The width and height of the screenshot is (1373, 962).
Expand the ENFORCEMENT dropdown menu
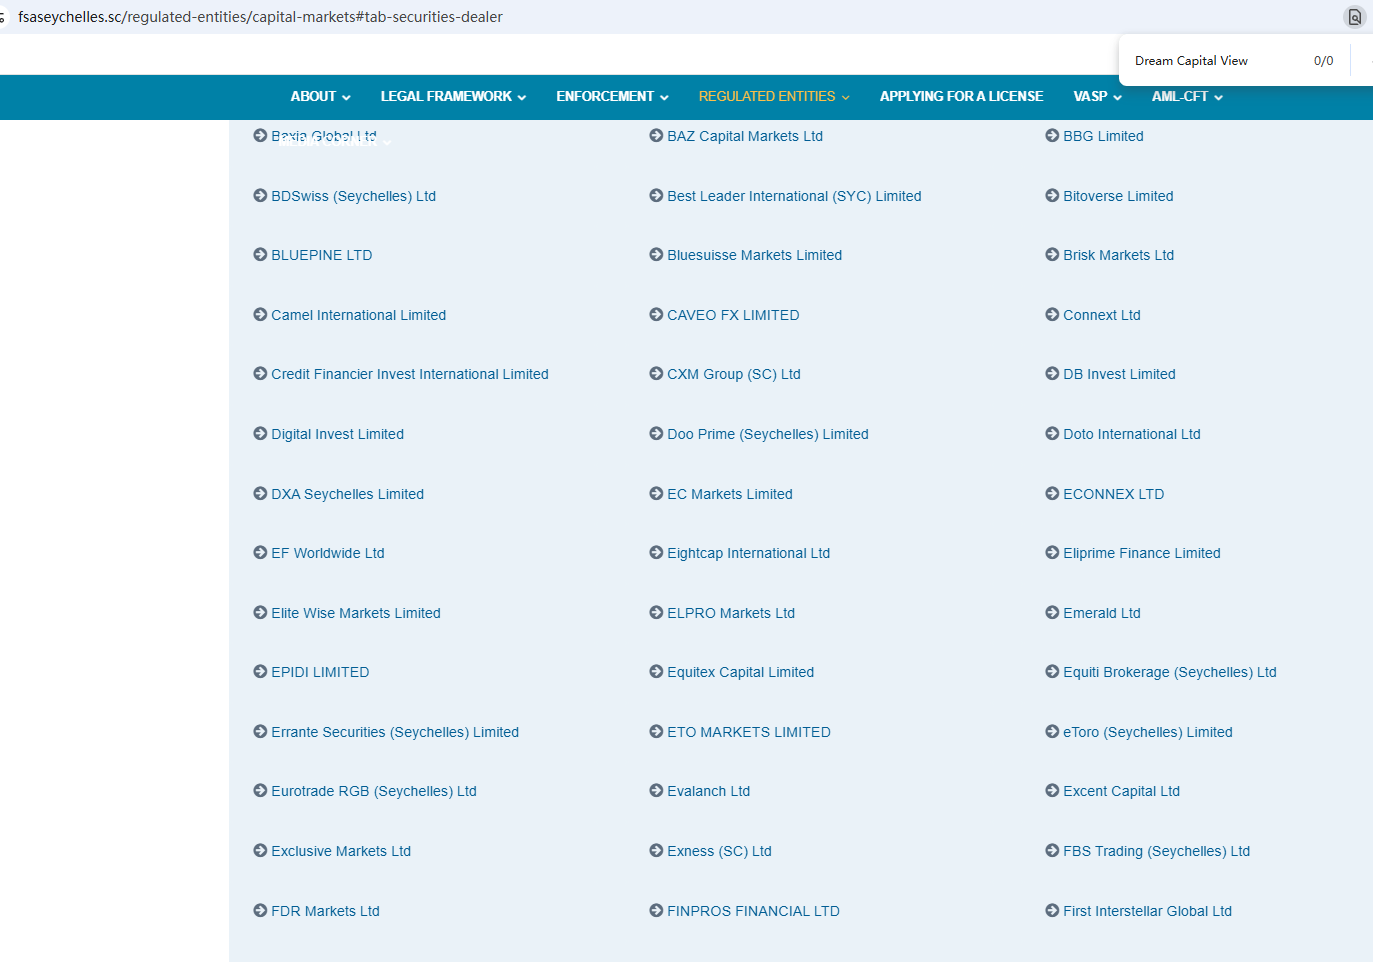click(x=612, y=97)
